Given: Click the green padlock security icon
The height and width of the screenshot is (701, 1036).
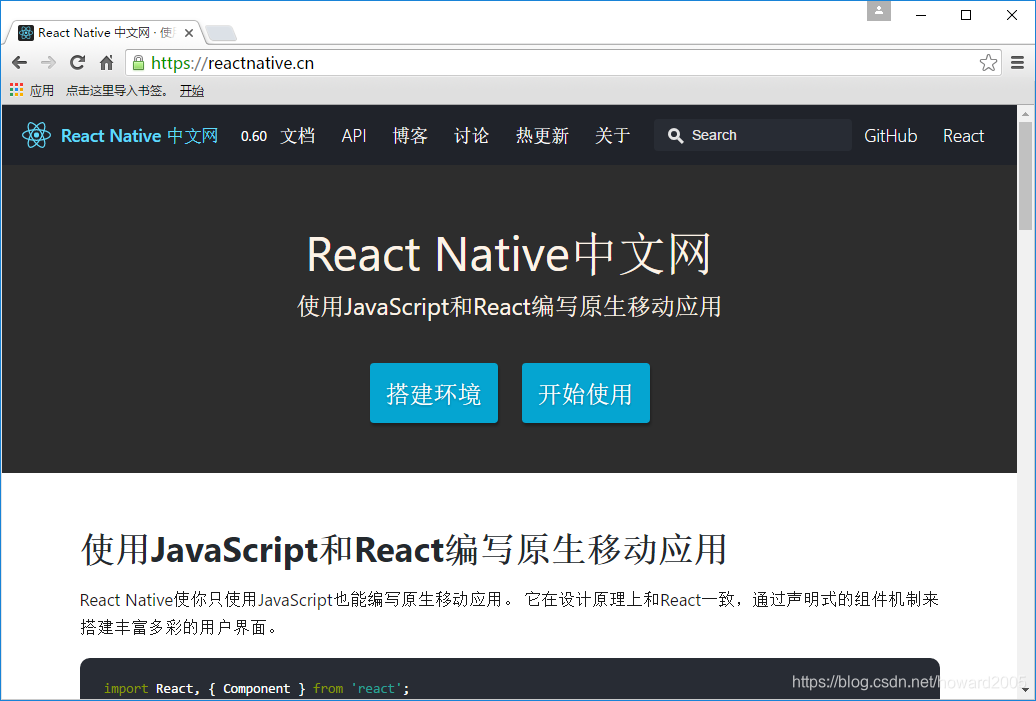Looking at the screenshot, I should pyautogui.click(x=138, y=63).
